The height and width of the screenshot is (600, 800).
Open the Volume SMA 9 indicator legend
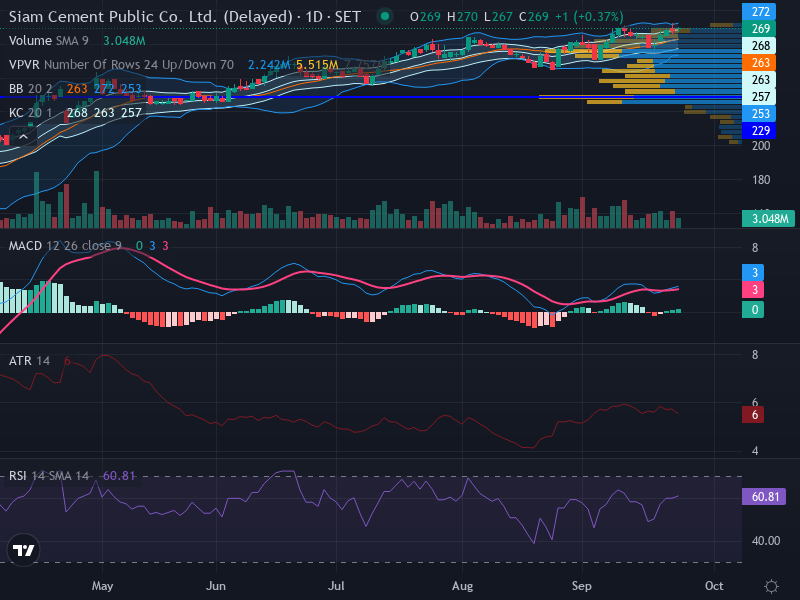pos(49,40)
